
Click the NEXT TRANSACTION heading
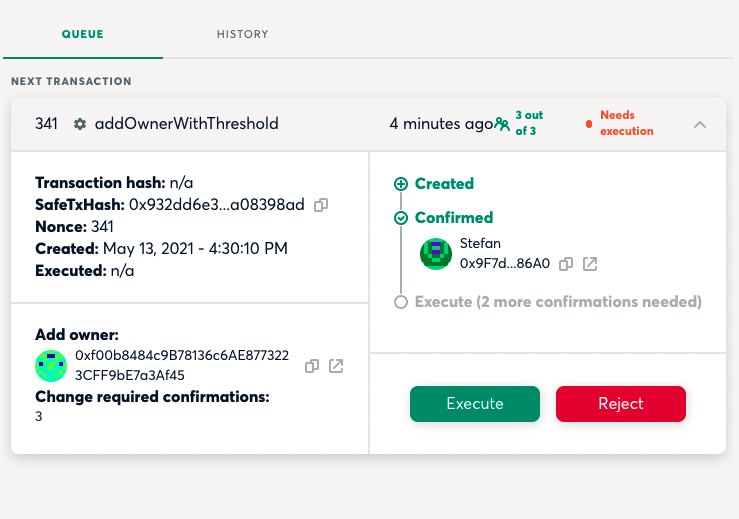[71, 81]
